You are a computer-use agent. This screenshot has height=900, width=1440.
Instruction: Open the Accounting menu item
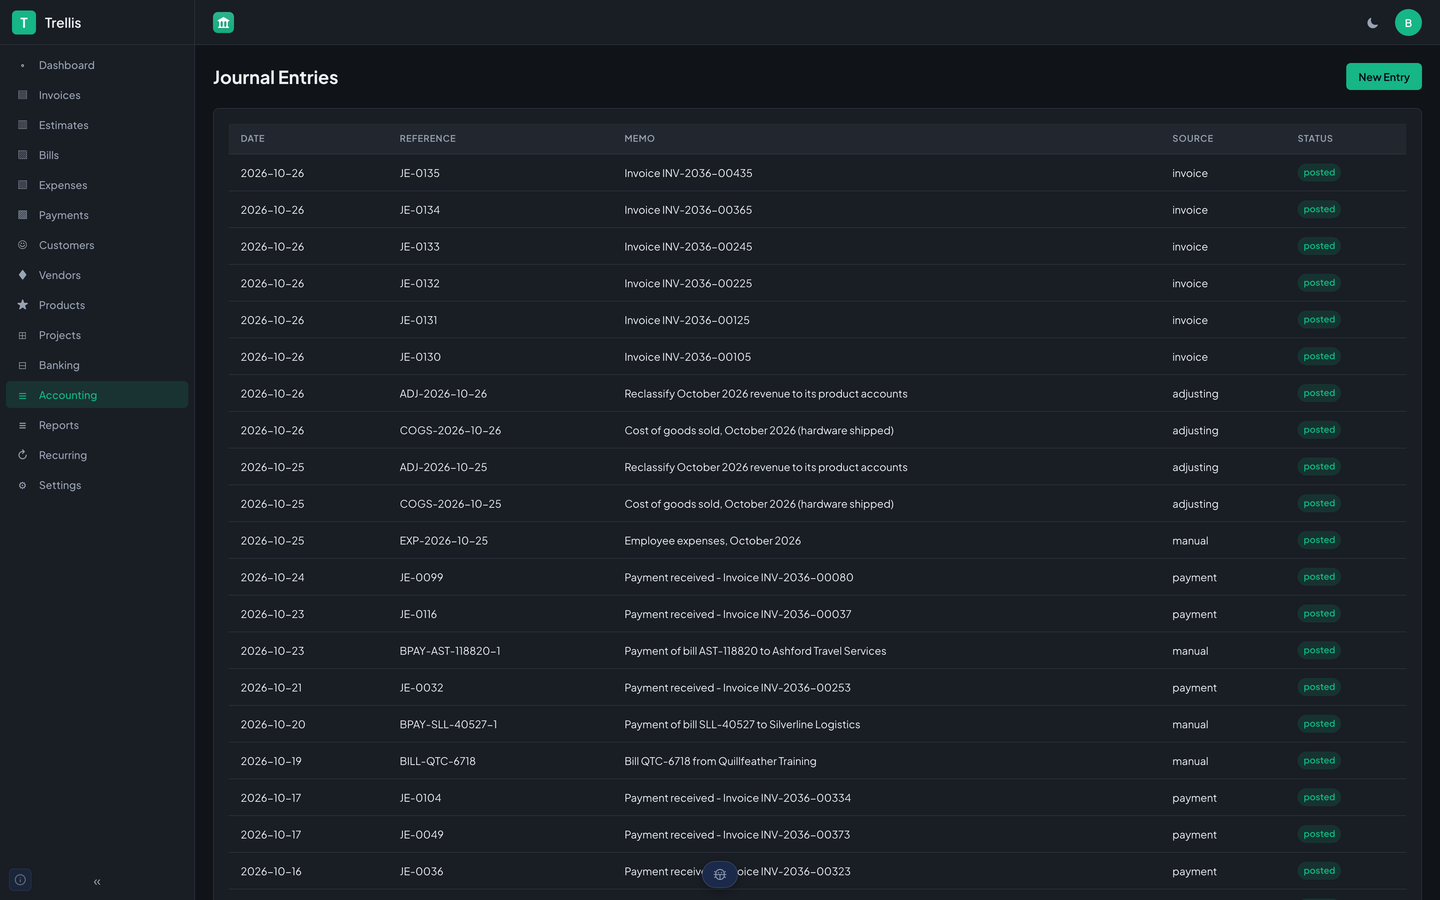point(97,395)
